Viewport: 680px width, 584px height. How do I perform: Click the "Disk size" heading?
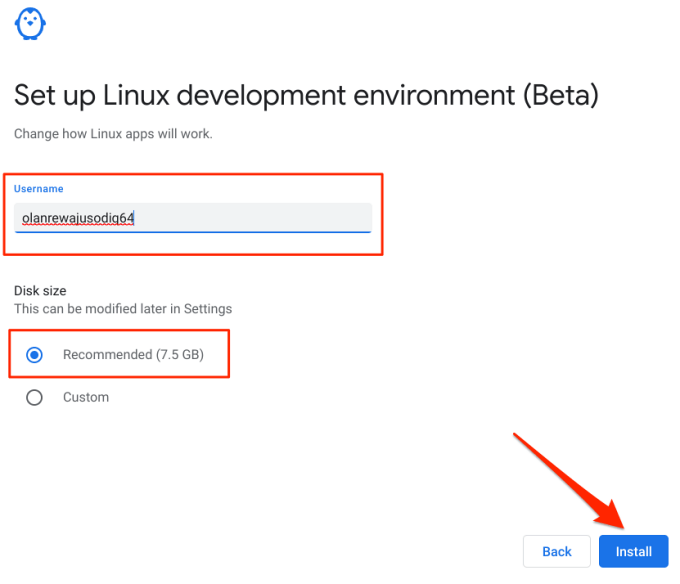coord(40,291)
